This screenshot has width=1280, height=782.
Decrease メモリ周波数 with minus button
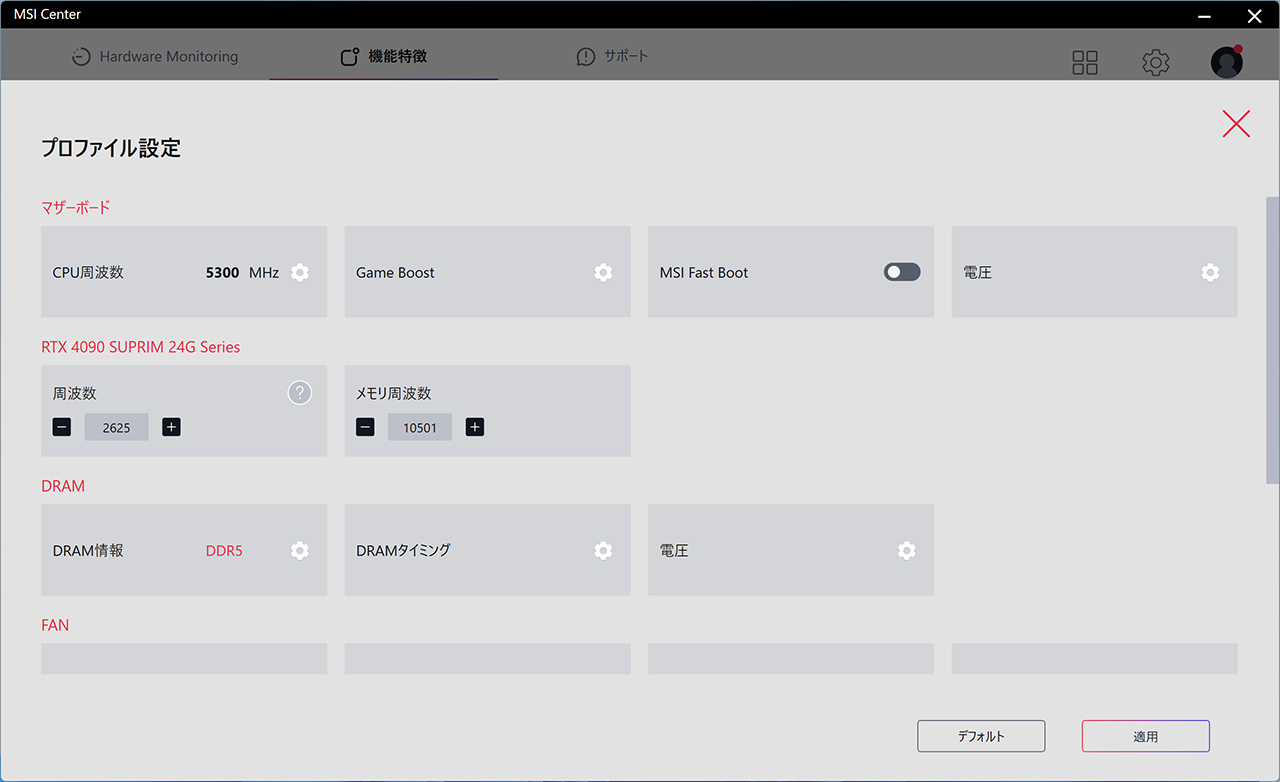365,427
